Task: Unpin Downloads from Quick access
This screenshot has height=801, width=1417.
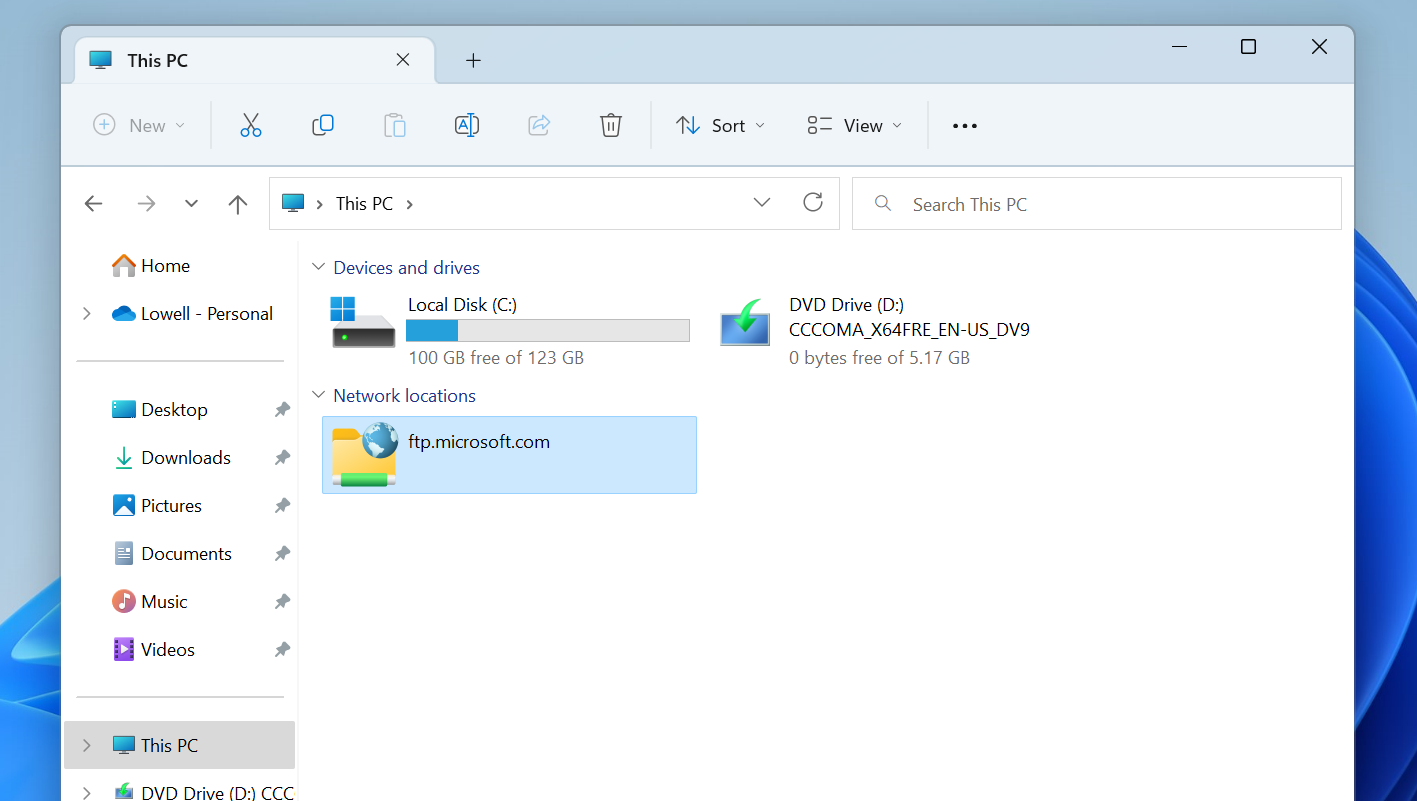Action: tap(281, 457)
